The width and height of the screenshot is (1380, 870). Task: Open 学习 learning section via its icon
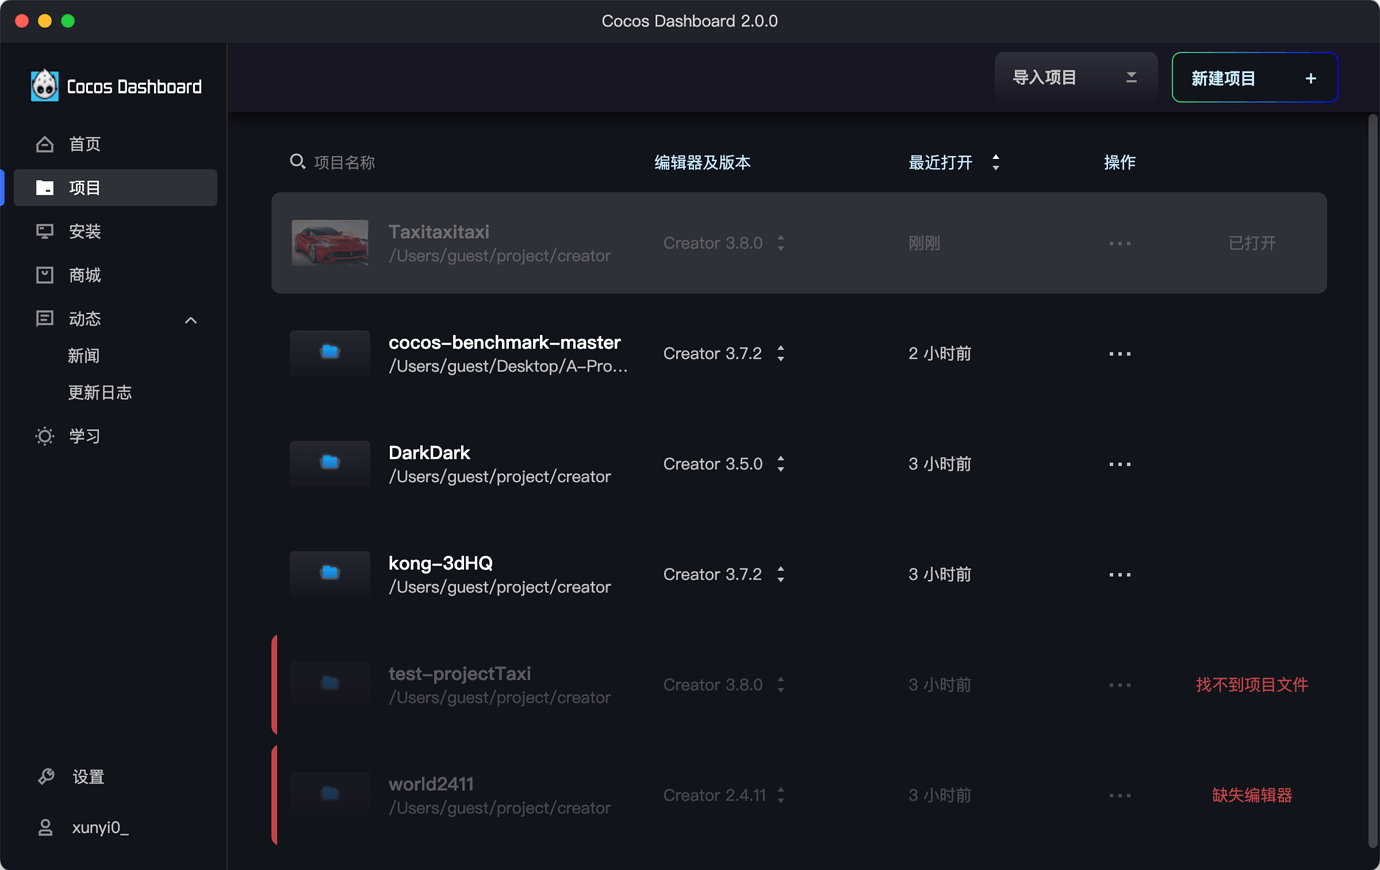pos(44,435)
